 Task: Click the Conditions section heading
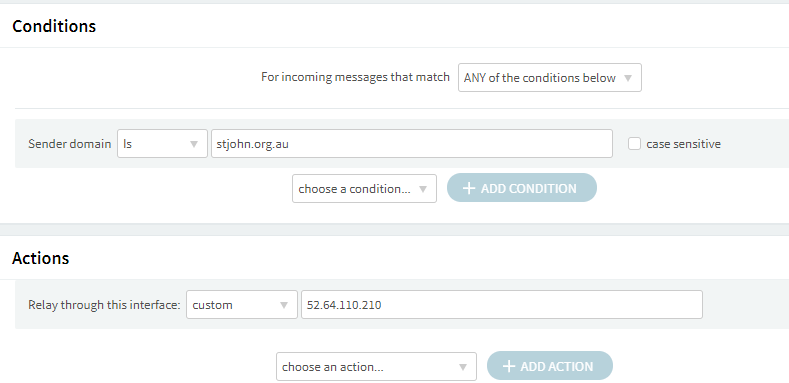point(54,26)
